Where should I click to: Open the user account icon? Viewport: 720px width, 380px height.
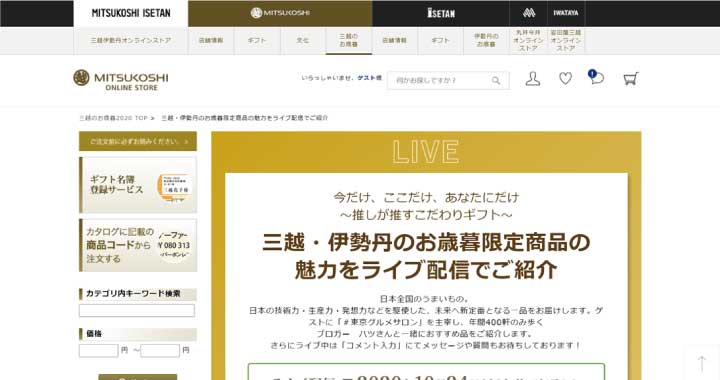tap(533, 79)
